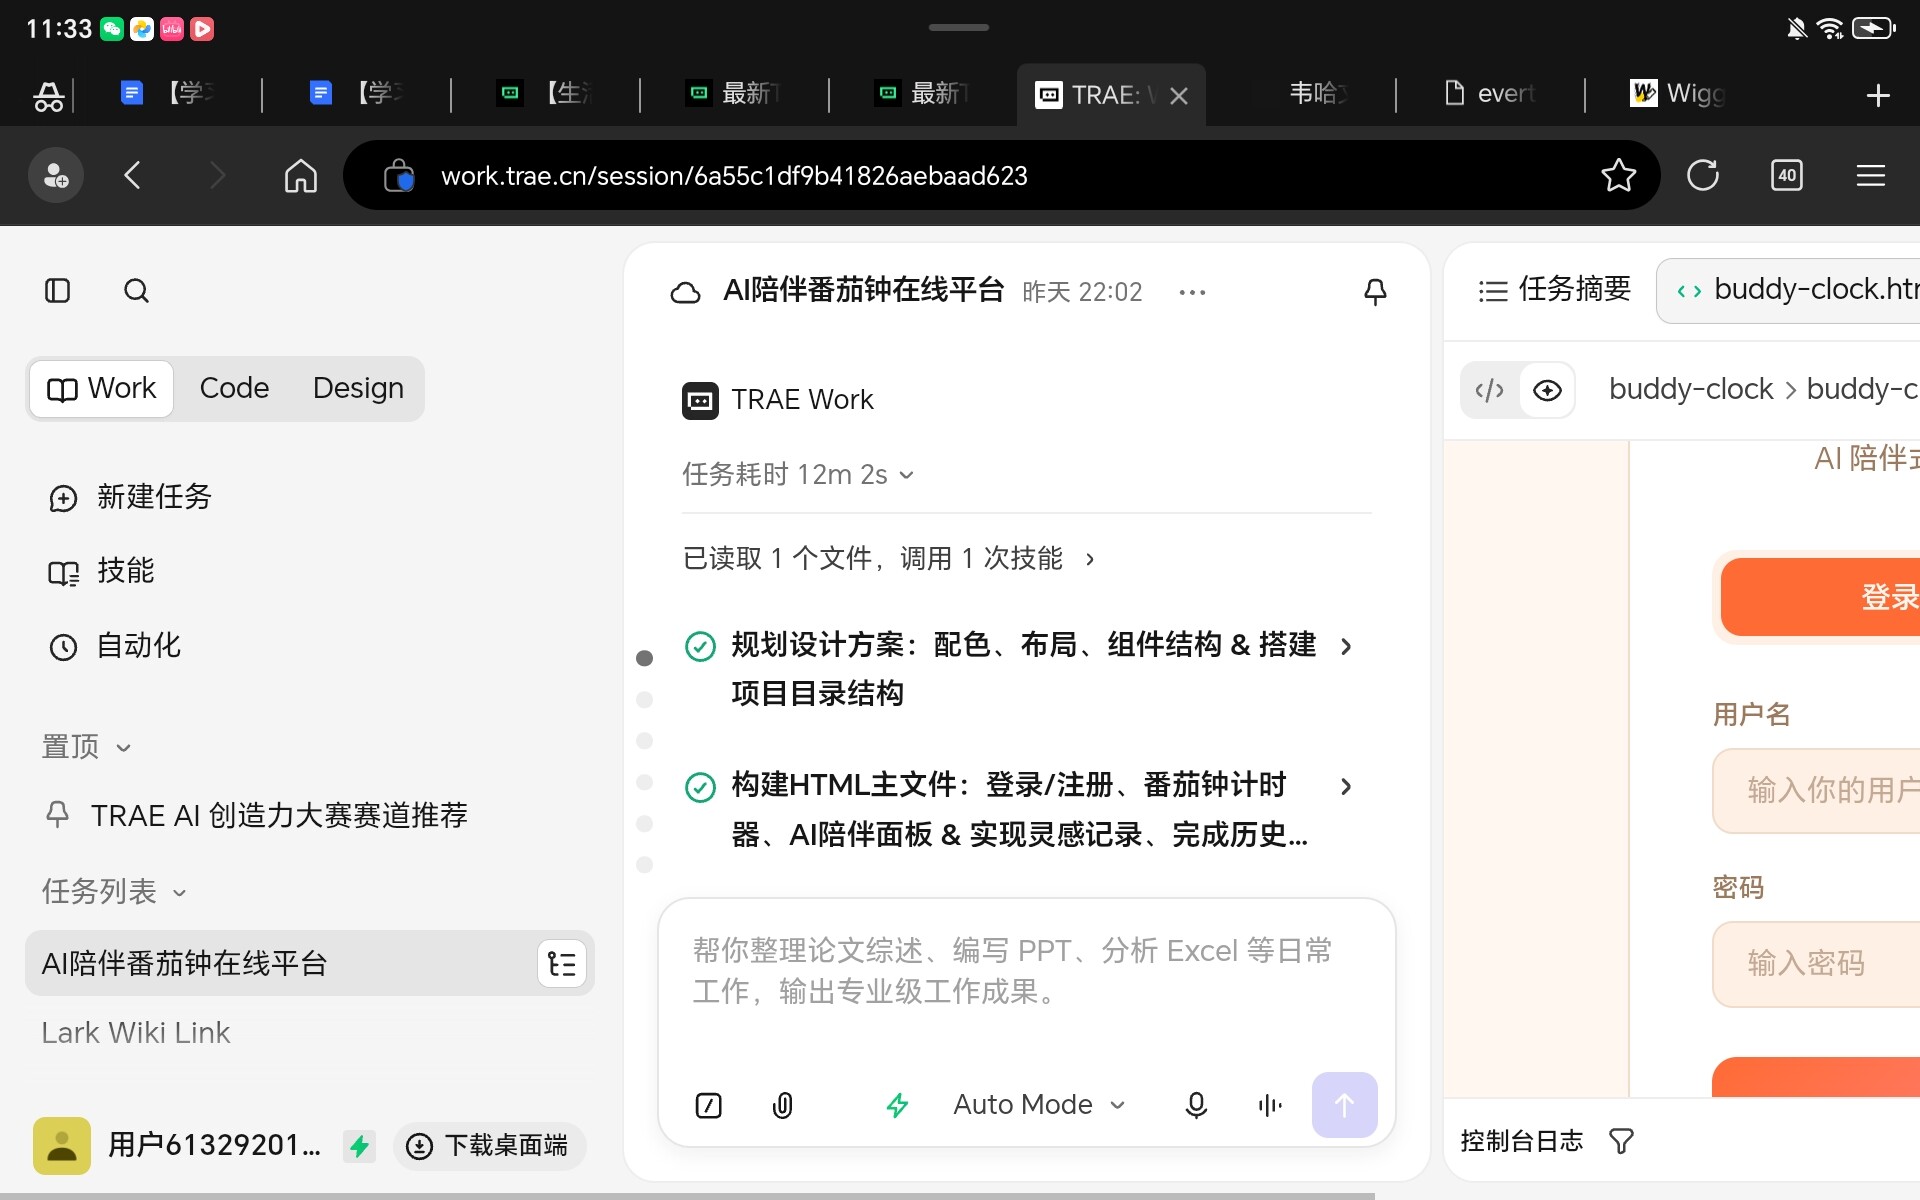Click the first dark timeline dot marker
Screen dimensions: 1920x1200
[645, 658]
